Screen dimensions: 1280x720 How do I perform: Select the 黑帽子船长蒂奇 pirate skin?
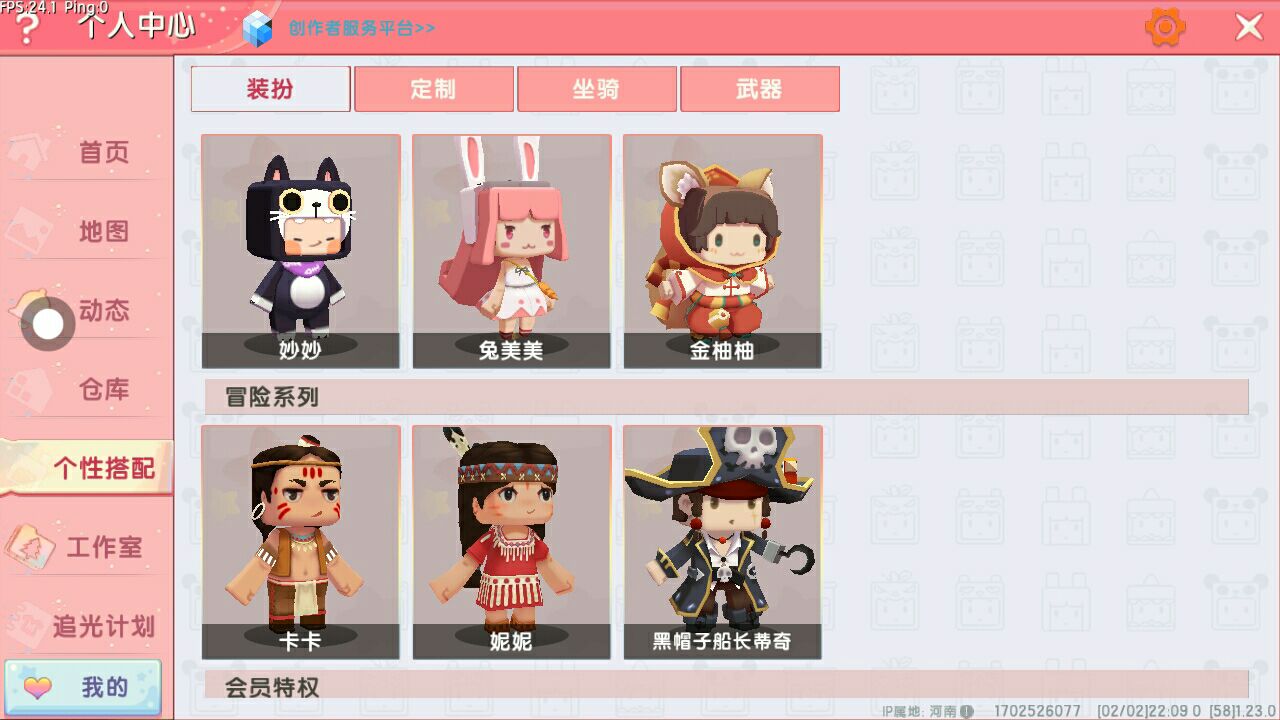point(723,542)
